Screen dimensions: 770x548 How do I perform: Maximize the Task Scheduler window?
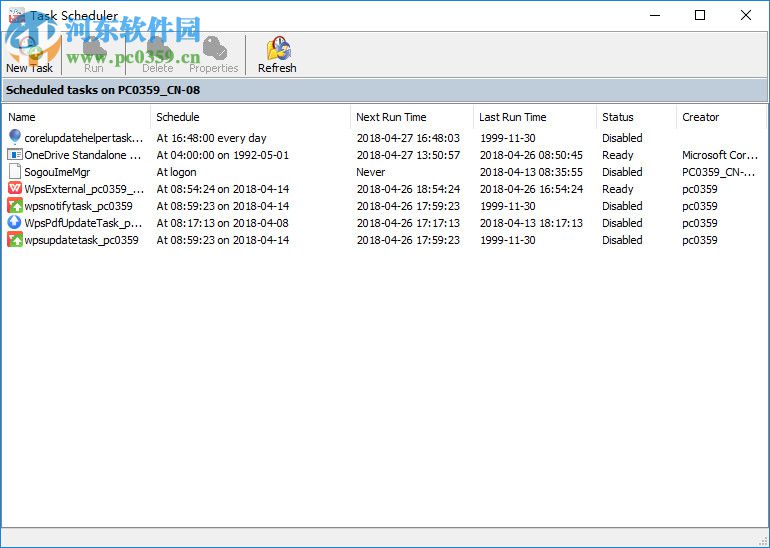coord(700,15)
